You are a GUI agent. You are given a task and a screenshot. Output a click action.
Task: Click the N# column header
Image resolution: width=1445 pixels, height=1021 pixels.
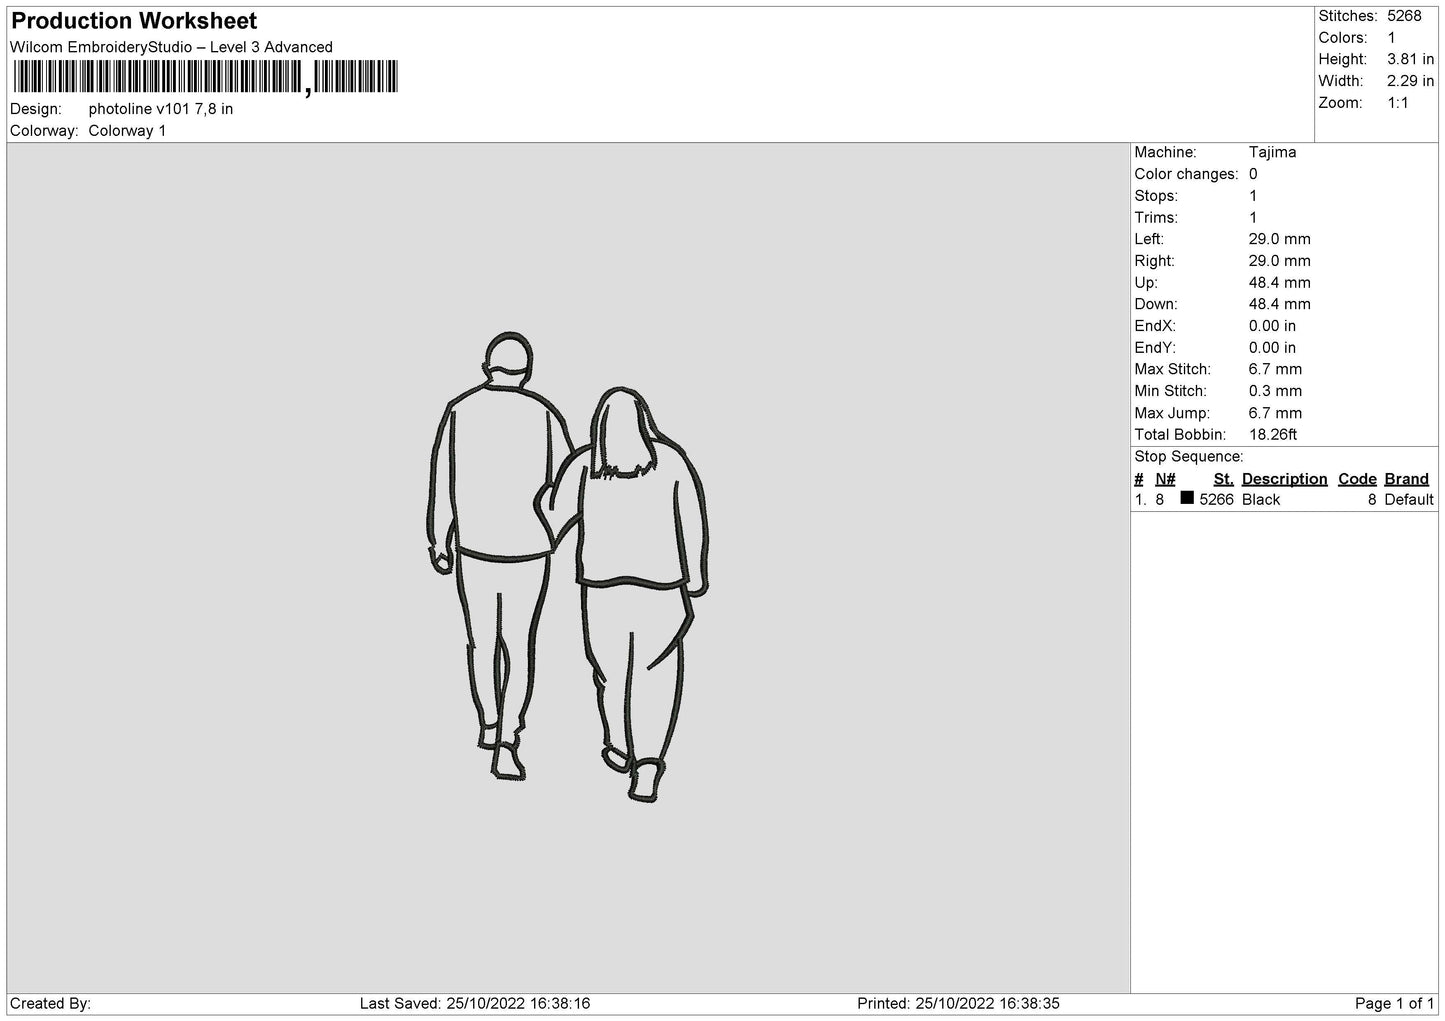pyautogui.click(x=1165, y=479)
